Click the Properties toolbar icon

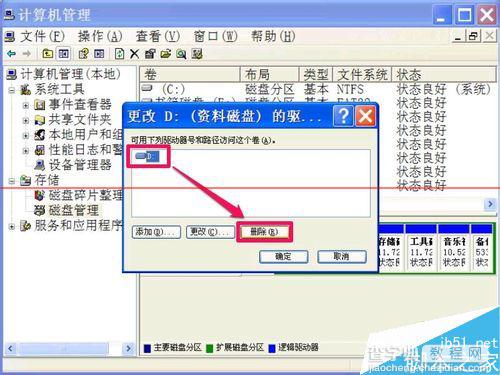coord(150,53)
